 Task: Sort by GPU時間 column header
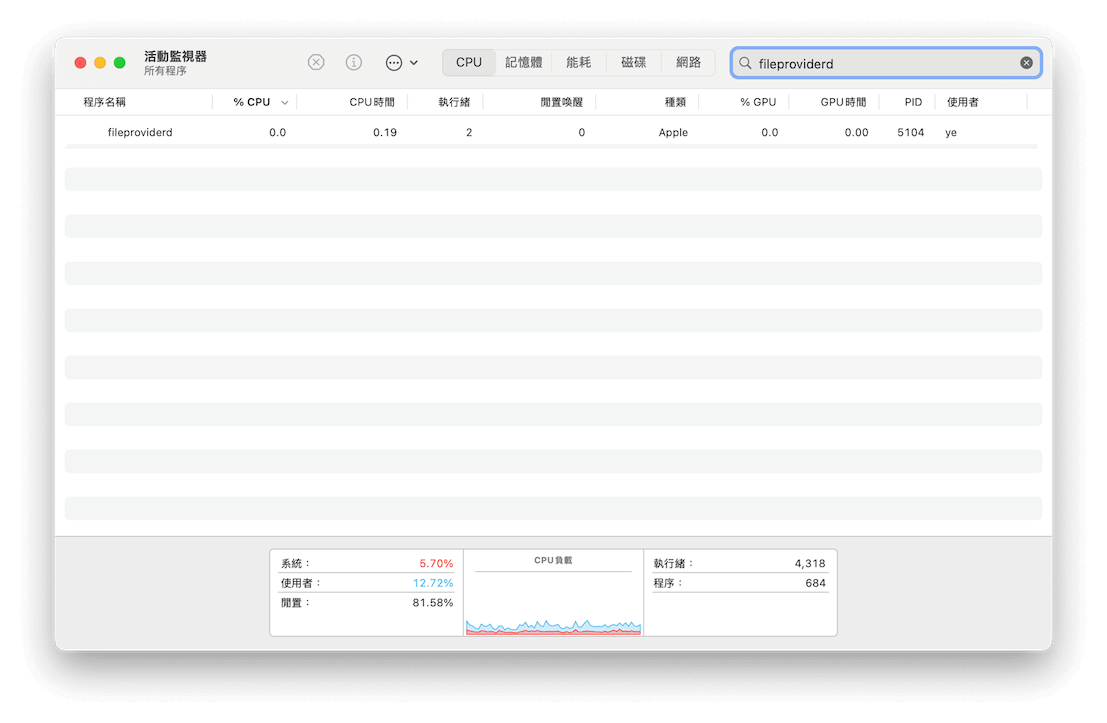pos(843,102)
